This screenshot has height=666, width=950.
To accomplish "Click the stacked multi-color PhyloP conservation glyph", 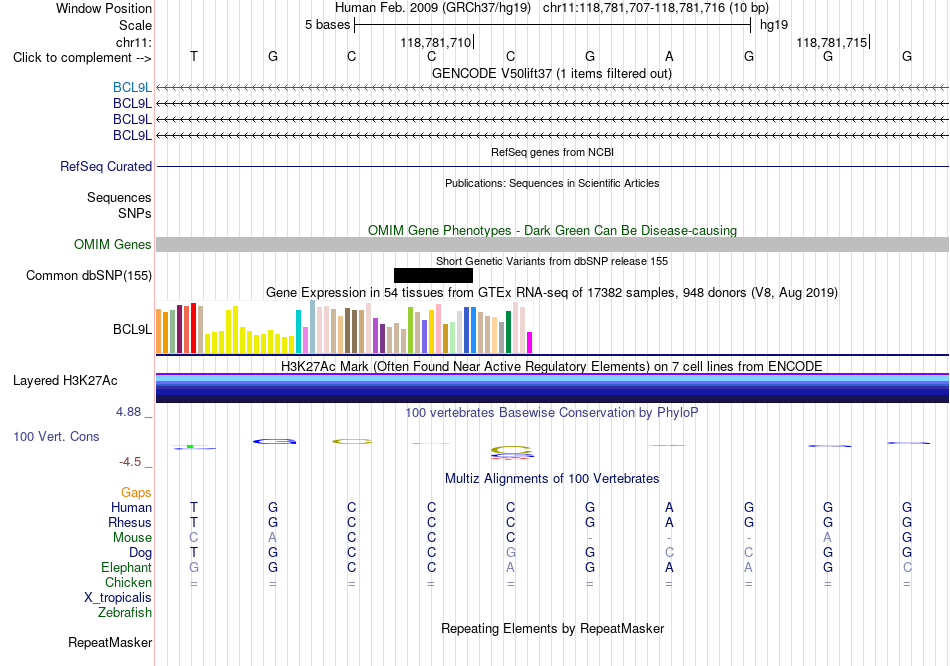I will [x=512, y=453].
